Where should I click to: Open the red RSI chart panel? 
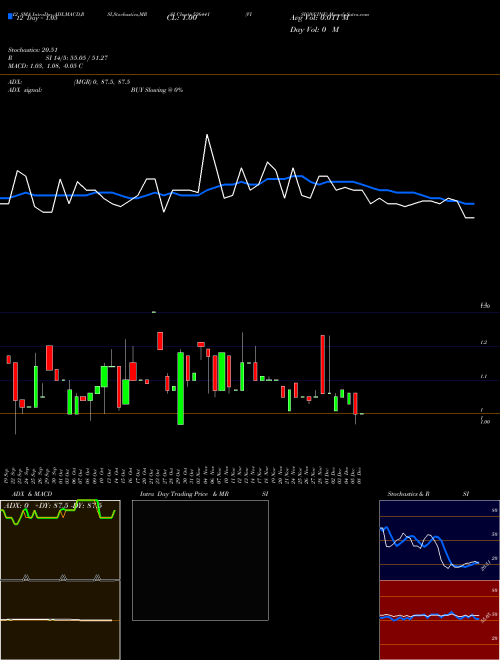pos(439,620)
